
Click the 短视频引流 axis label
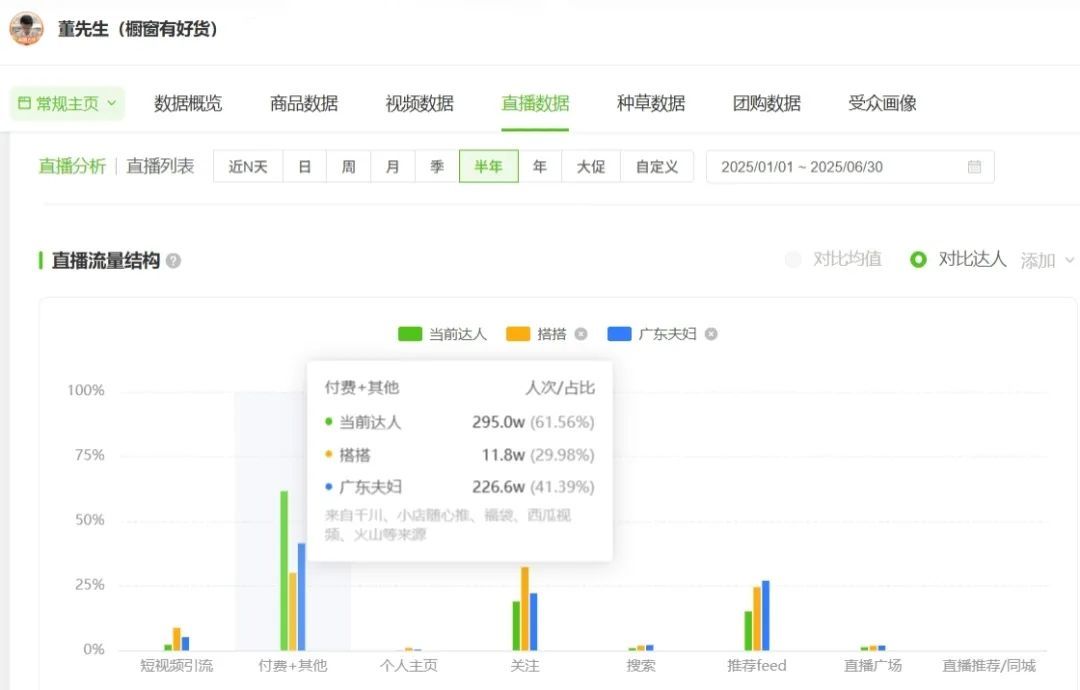[176, 666]
